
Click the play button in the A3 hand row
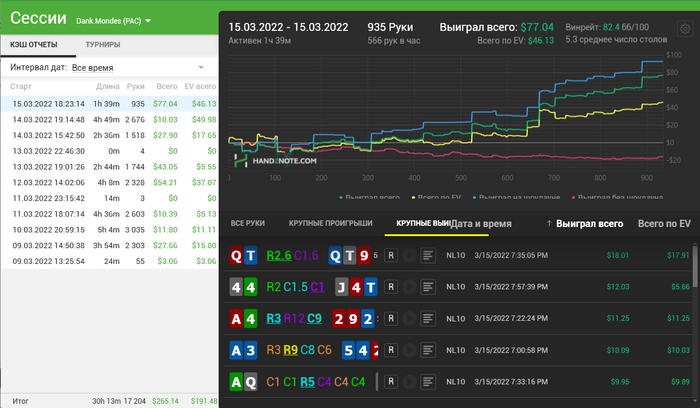[409, 350]
